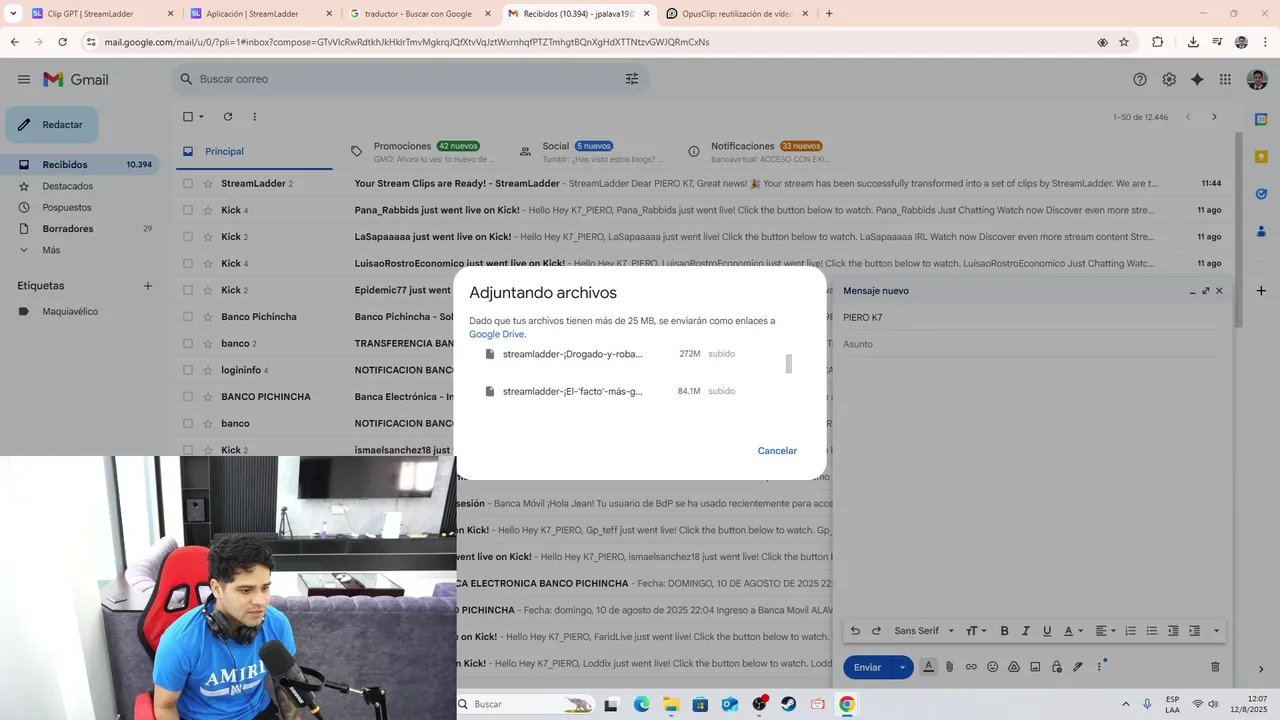Open File Explorer from Windows taskbar

click(x=670, y=704)
